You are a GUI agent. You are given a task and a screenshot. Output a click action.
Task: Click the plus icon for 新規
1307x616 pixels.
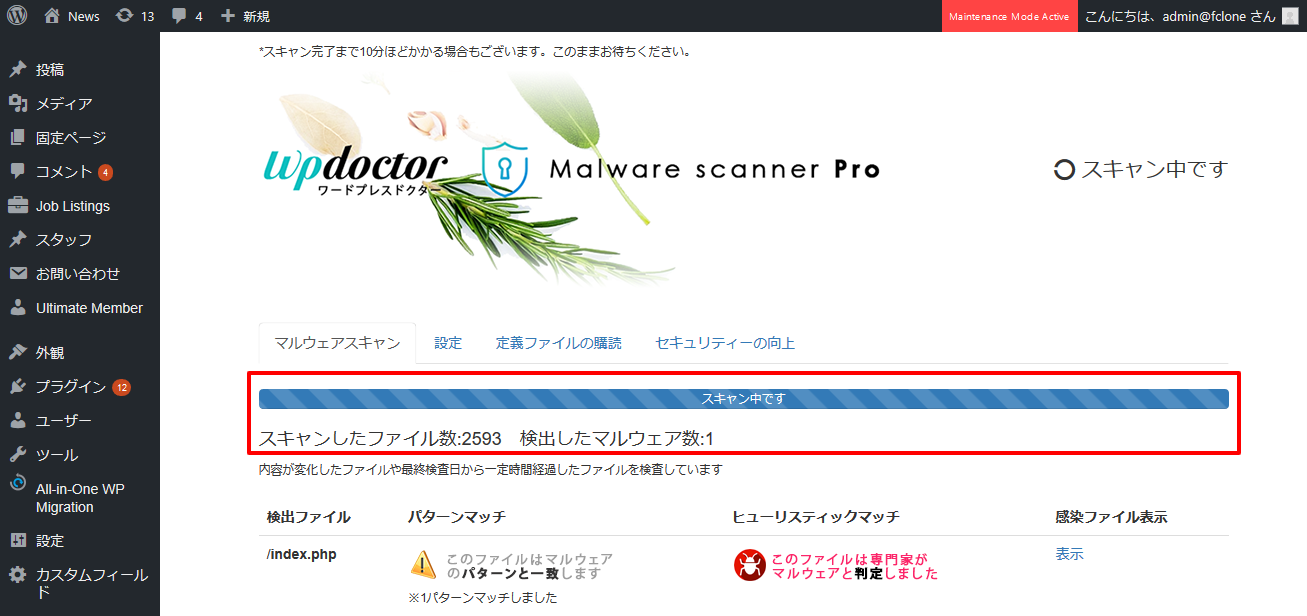228,16
